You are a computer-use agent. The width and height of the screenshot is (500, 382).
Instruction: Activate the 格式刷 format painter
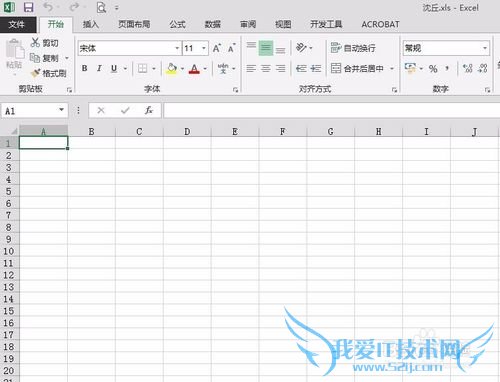tap(49, 73)
